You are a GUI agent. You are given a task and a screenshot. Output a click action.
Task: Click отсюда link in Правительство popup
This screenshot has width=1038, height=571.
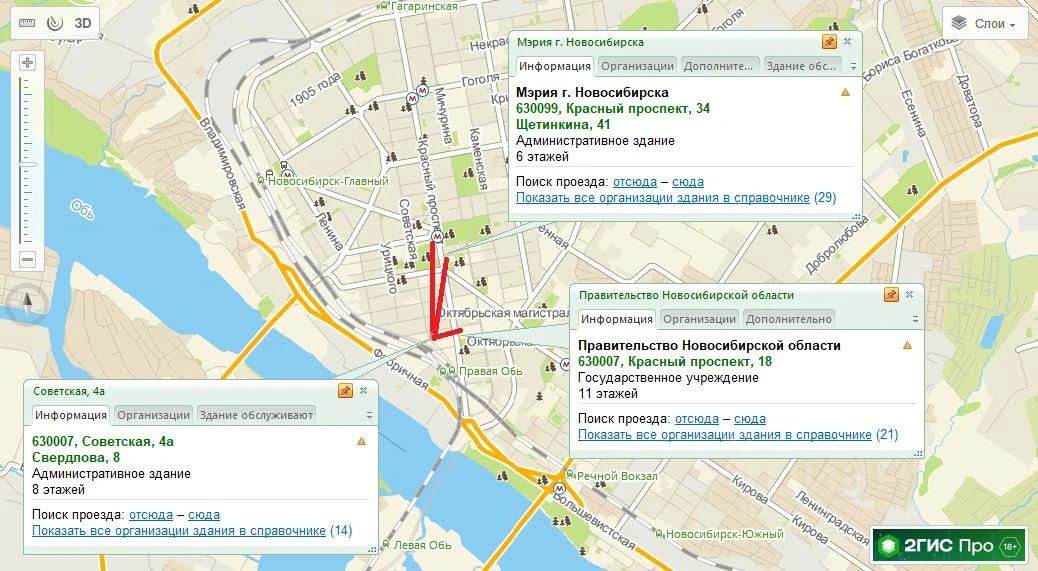pos(696,418)
